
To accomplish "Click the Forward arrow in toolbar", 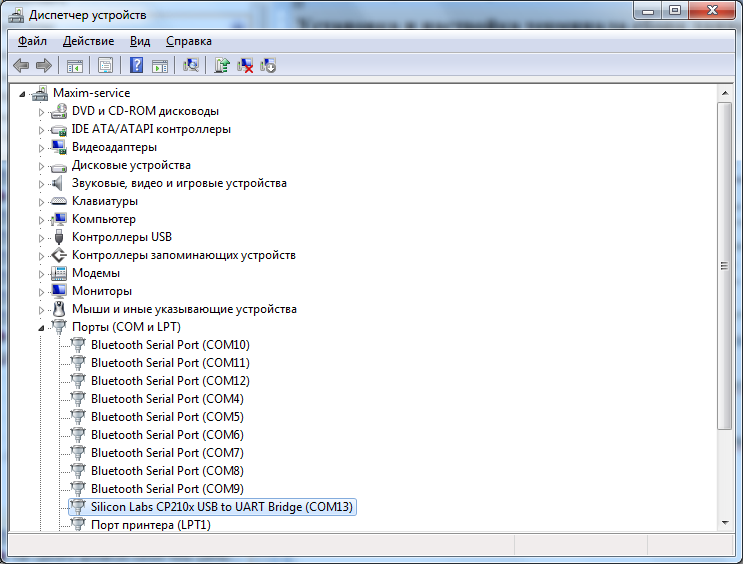I will [44, 66].
